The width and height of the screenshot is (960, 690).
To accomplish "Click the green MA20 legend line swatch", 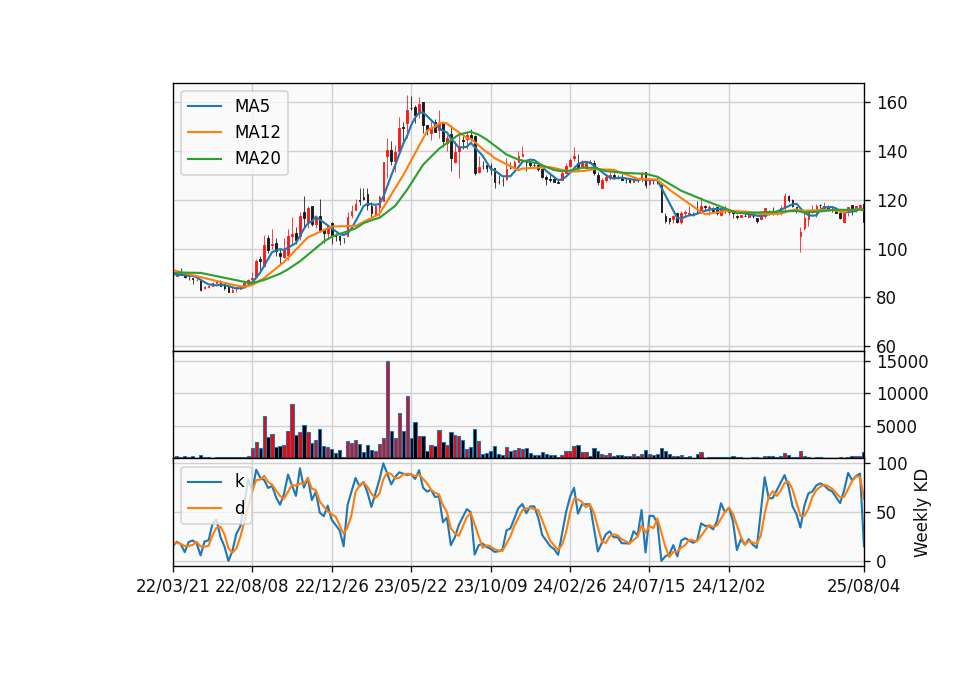I will coord(204,159).
